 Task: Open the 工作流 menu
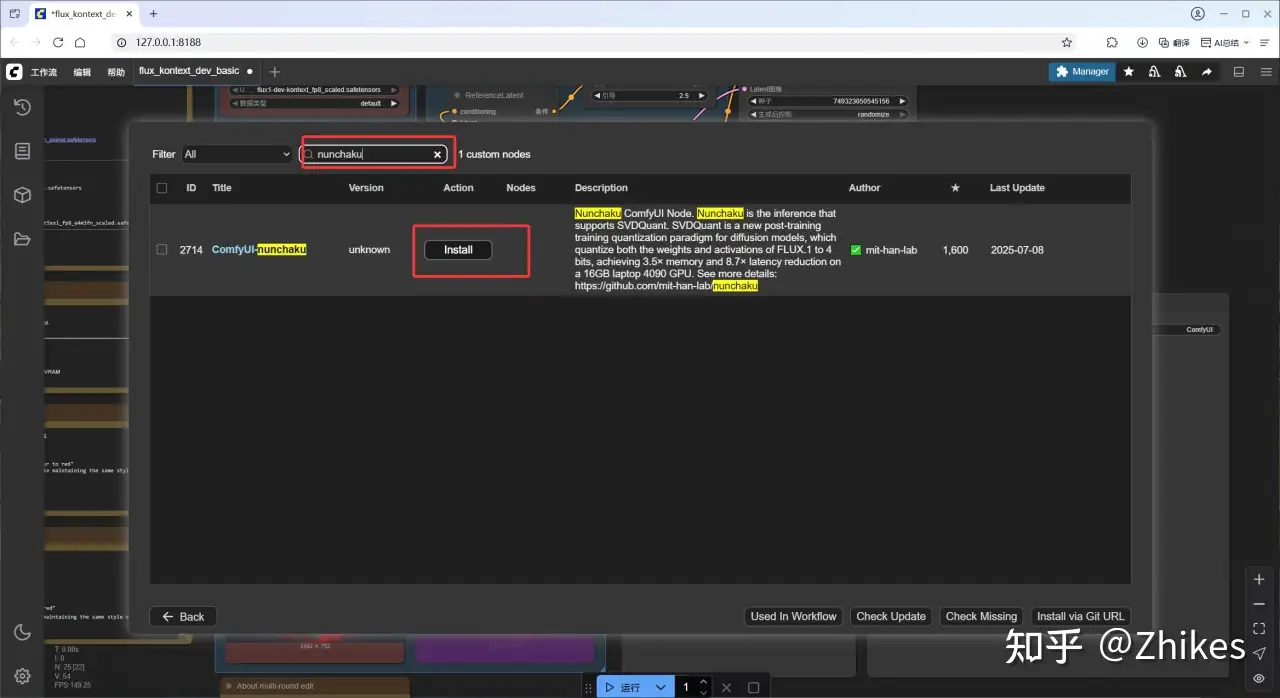pos(44,72)
